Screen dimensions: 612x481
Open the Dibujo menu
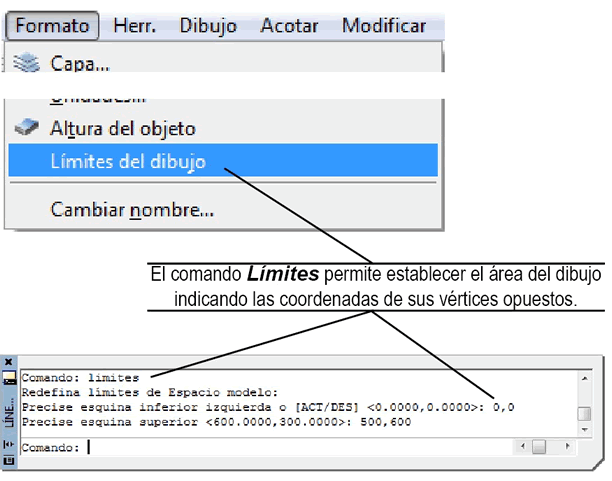pyautogui.click(x=208, y=26)
